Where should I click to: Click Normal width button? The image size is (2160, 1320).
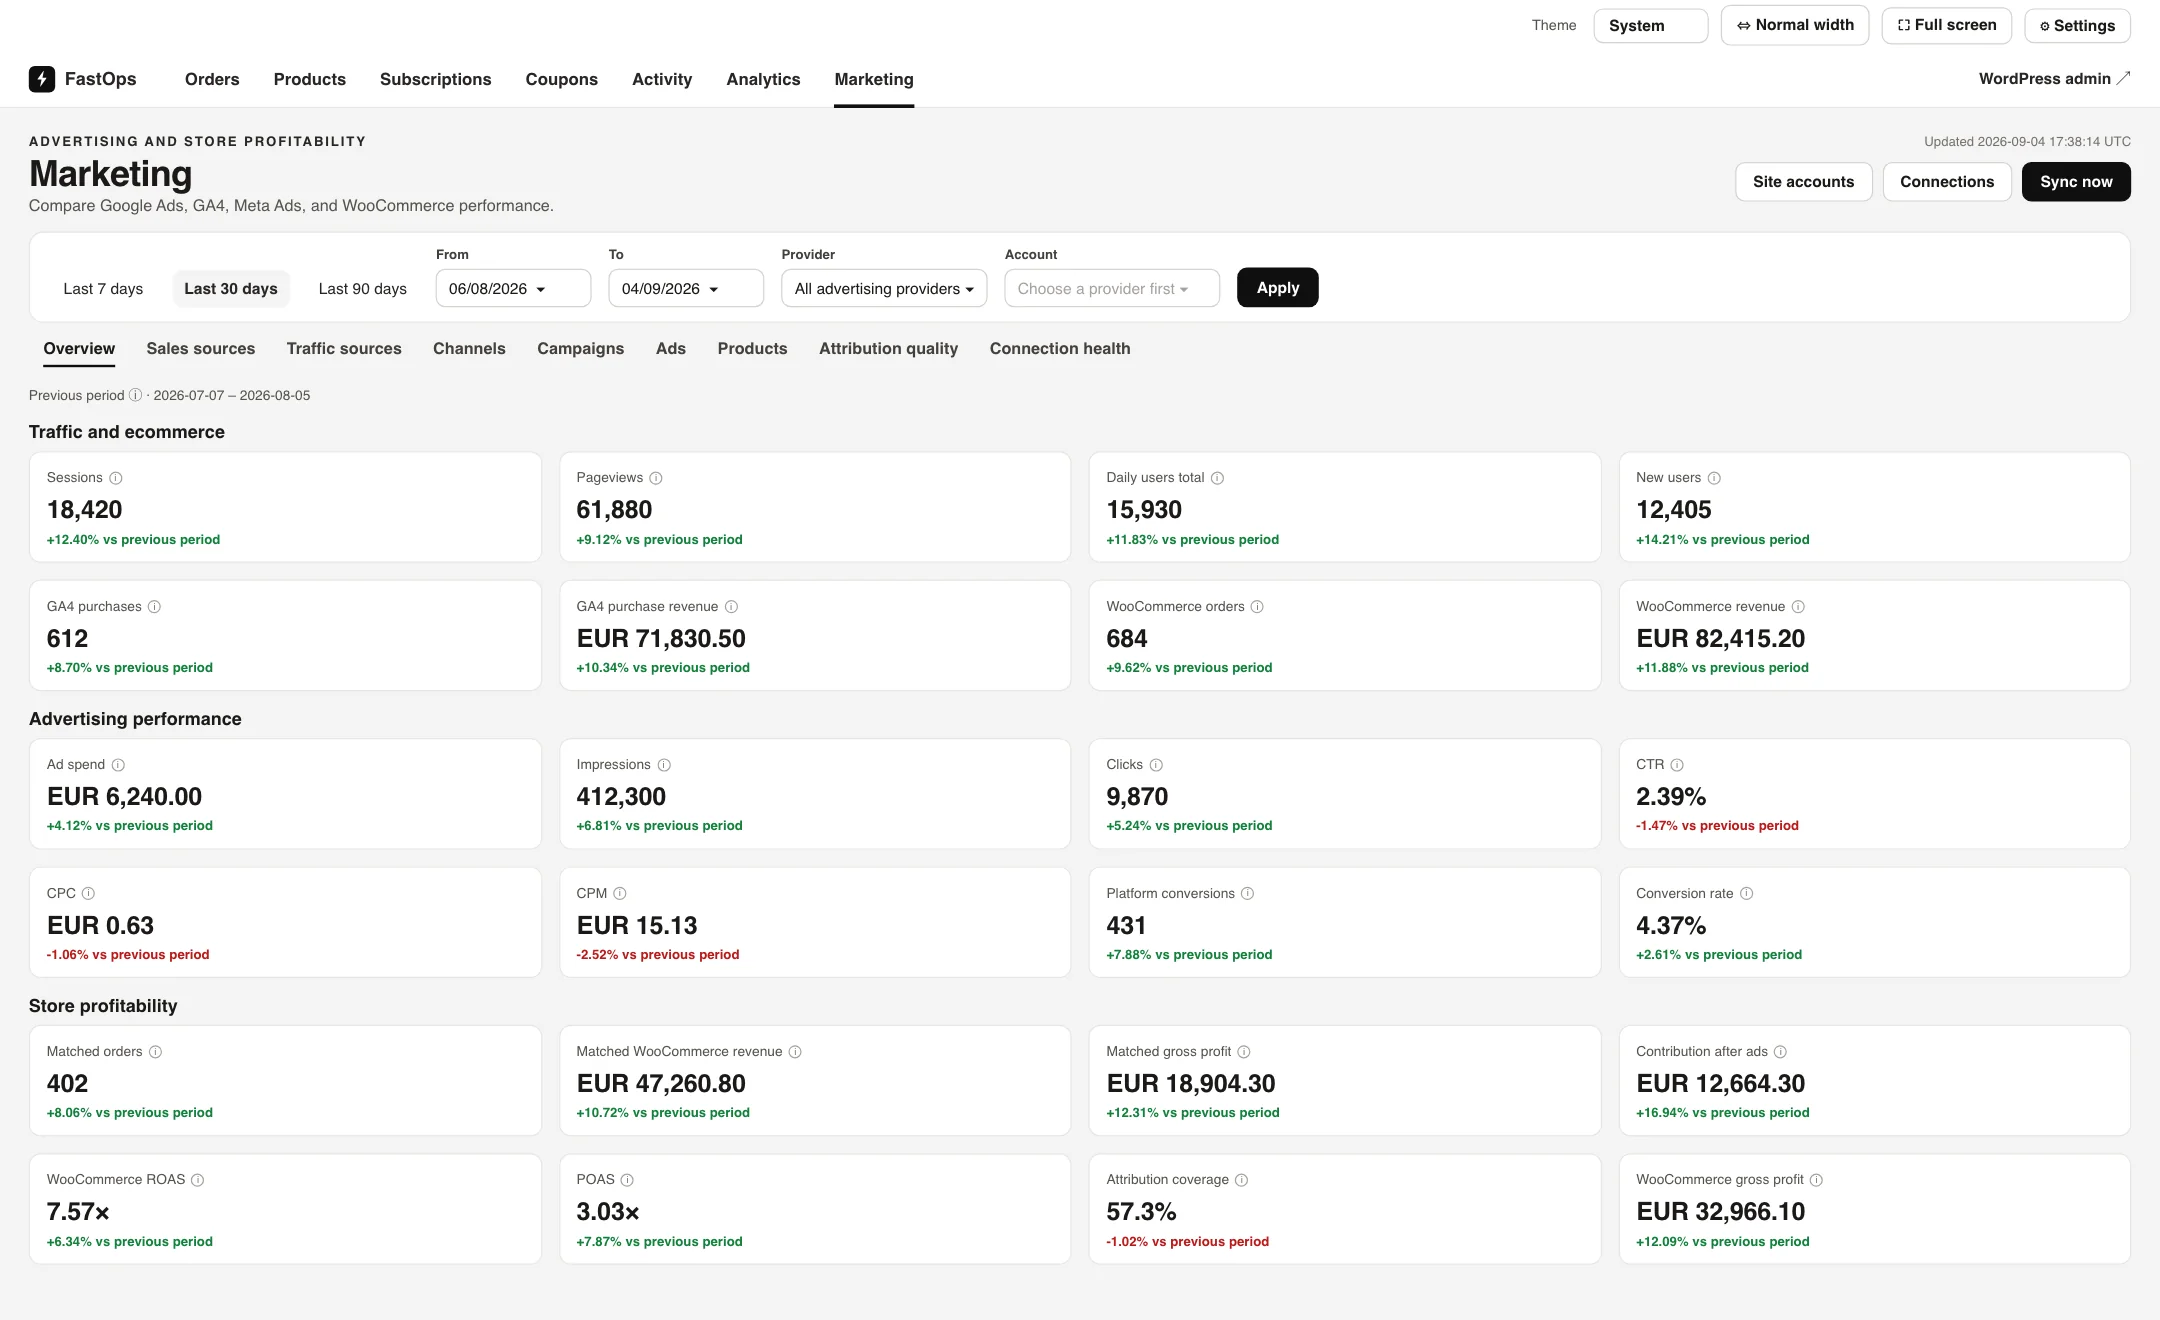tap(1795, 25)
